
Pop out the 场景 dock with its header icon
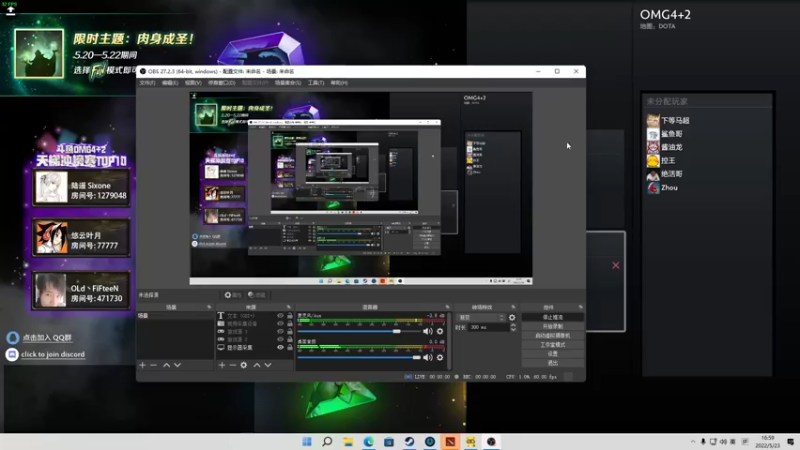point(209,307)
